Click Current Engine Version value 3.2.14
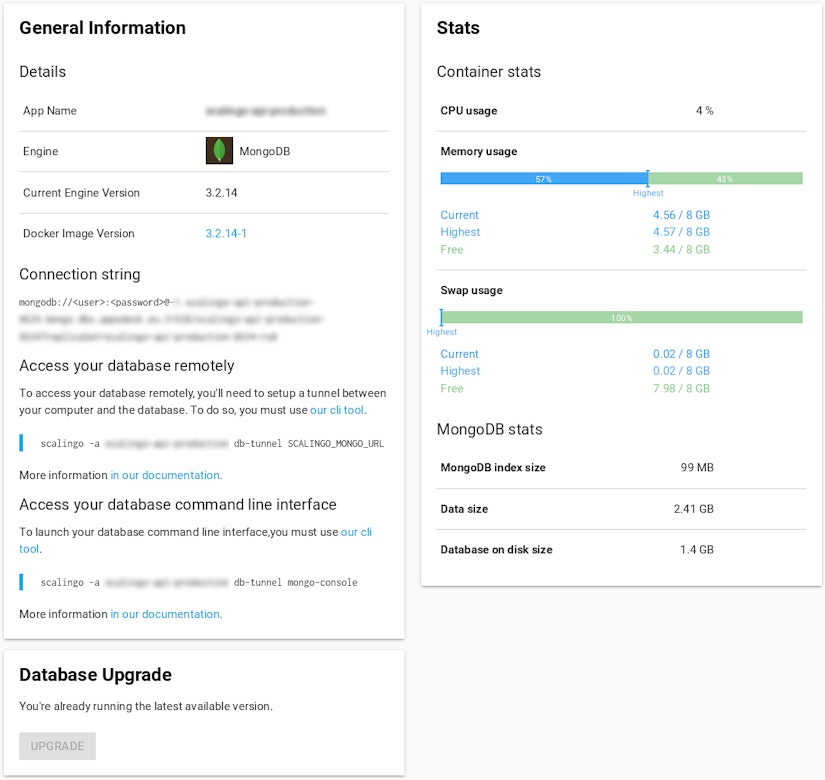This screenshot has width=825, height=780. click(221, 193)
